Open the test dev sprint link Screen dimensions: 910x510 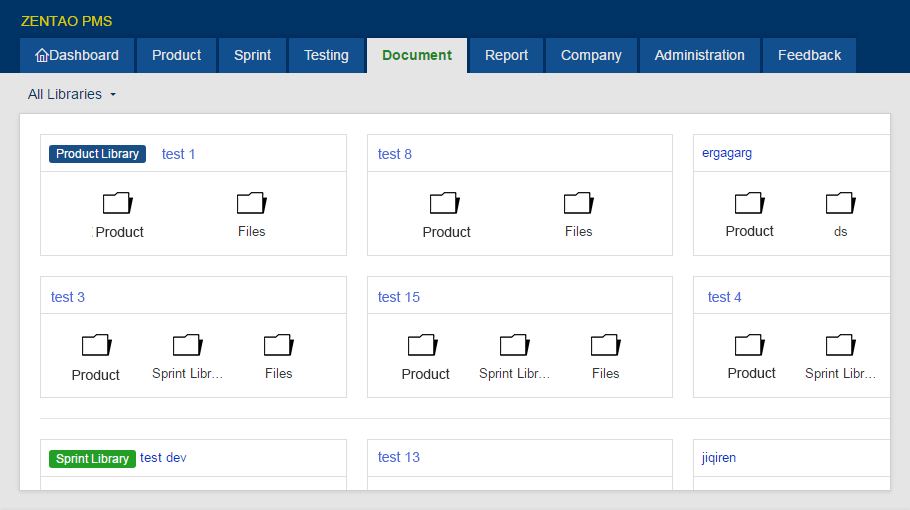163,458
